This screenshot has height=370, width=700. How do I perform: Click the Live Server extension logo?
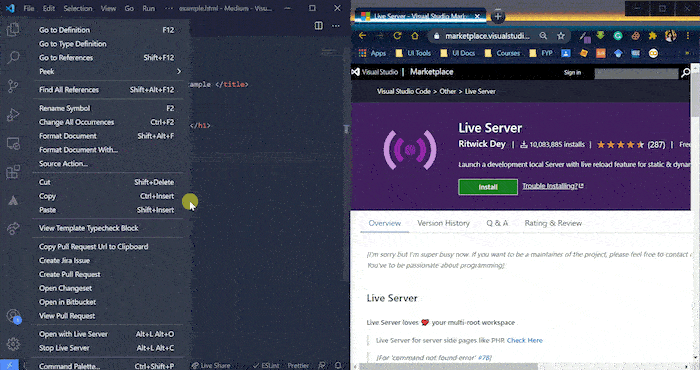pyautogui.click(x=410, y=150)
